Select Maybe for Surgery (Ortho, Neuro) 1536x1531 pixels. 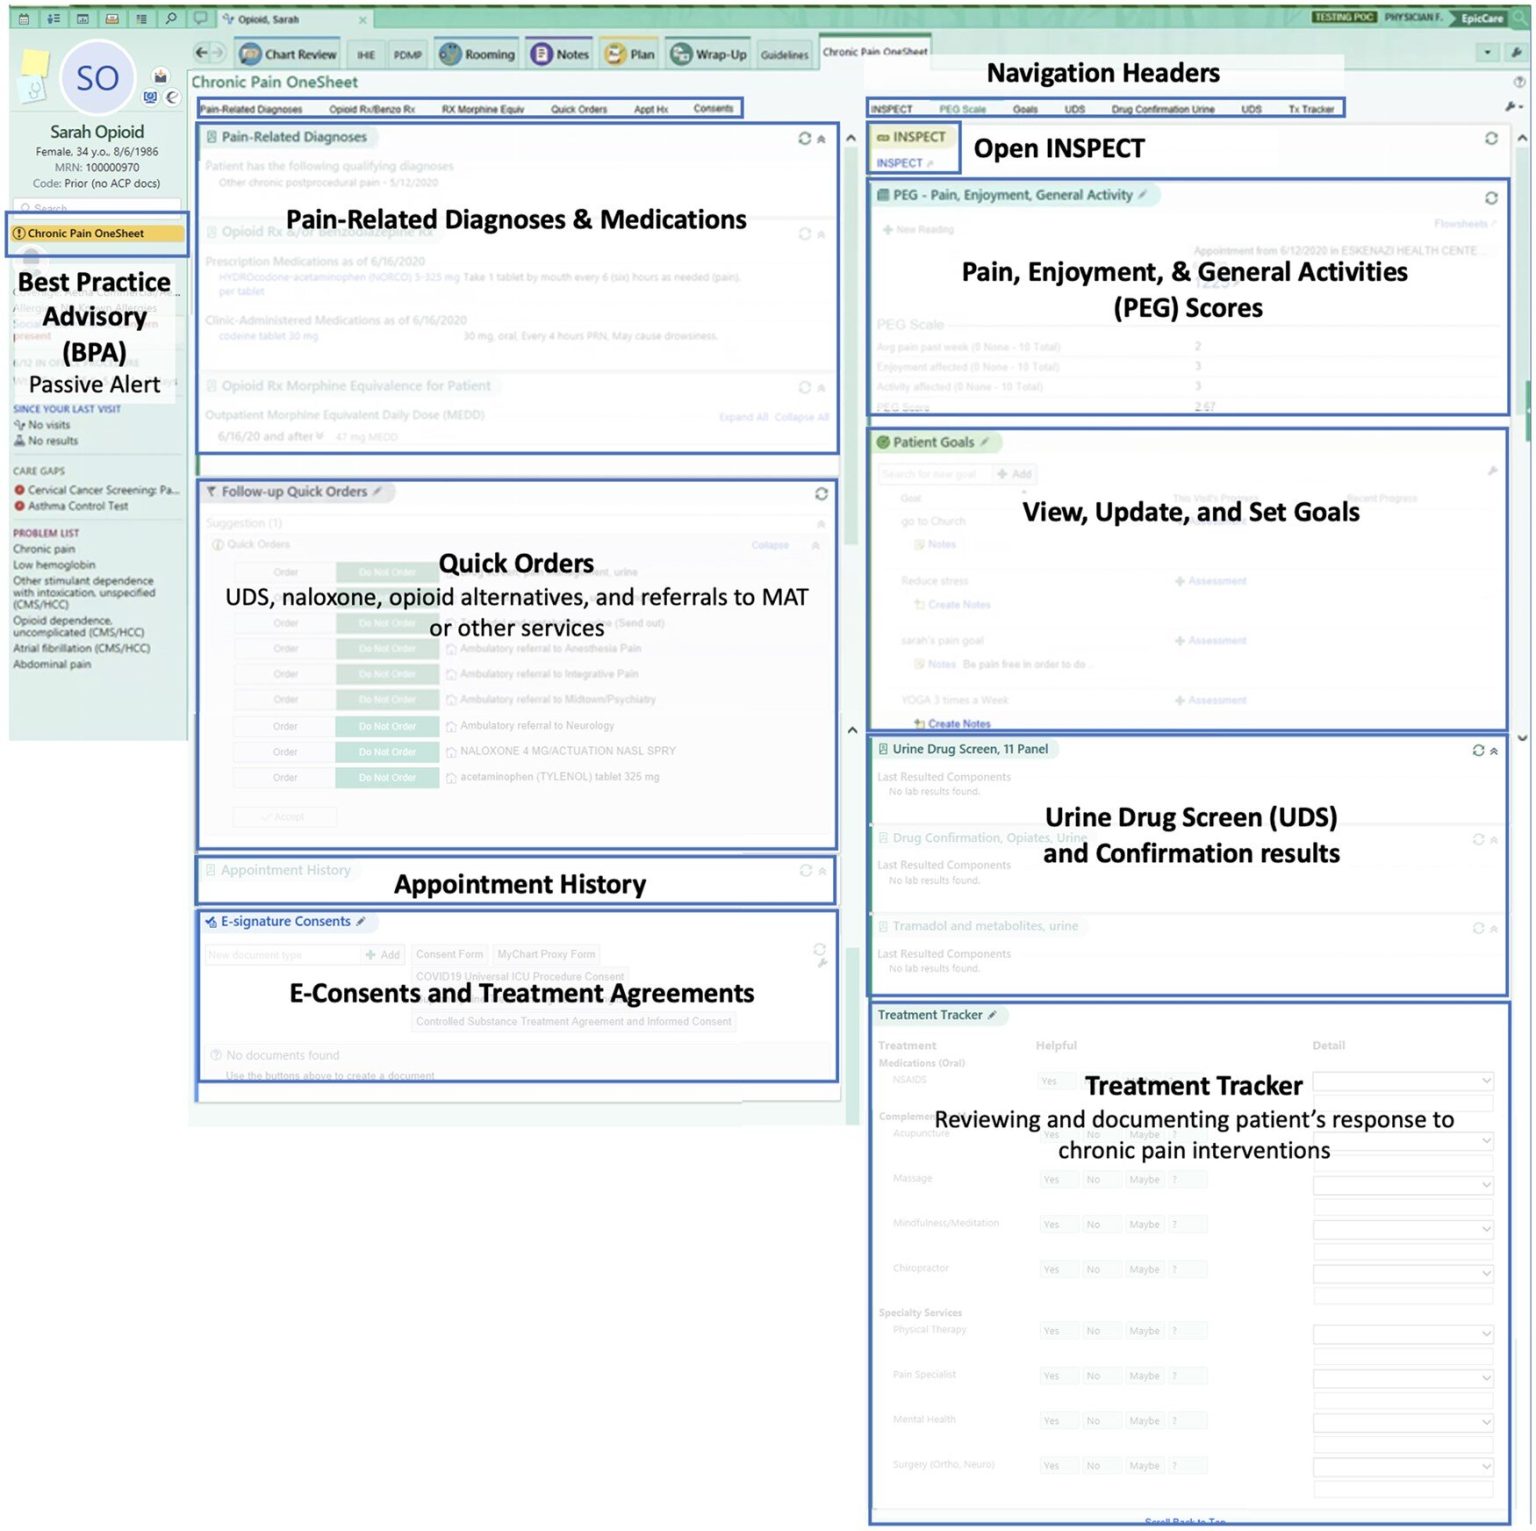(1145, 1466)
